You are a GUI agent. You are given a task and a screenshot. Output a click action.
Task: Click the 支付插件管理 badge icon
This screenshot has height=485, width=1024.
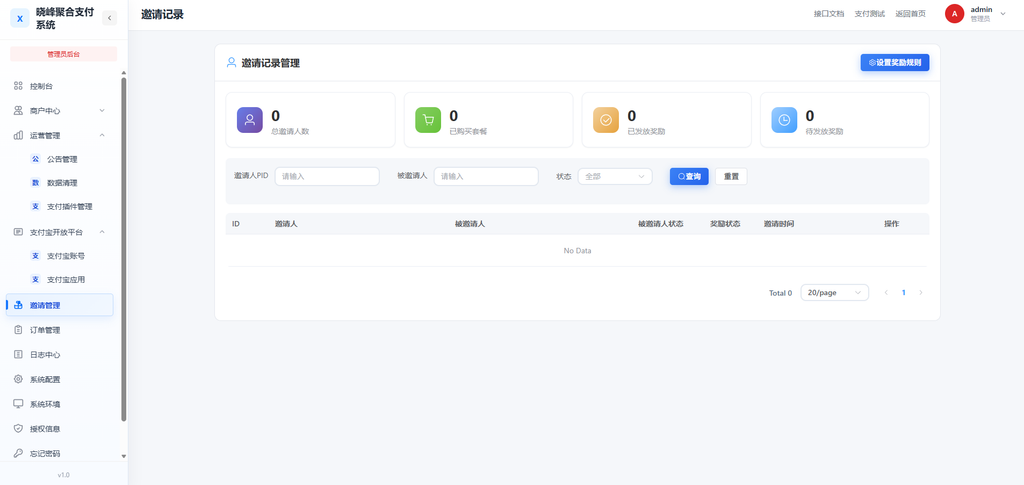[36, 206]
